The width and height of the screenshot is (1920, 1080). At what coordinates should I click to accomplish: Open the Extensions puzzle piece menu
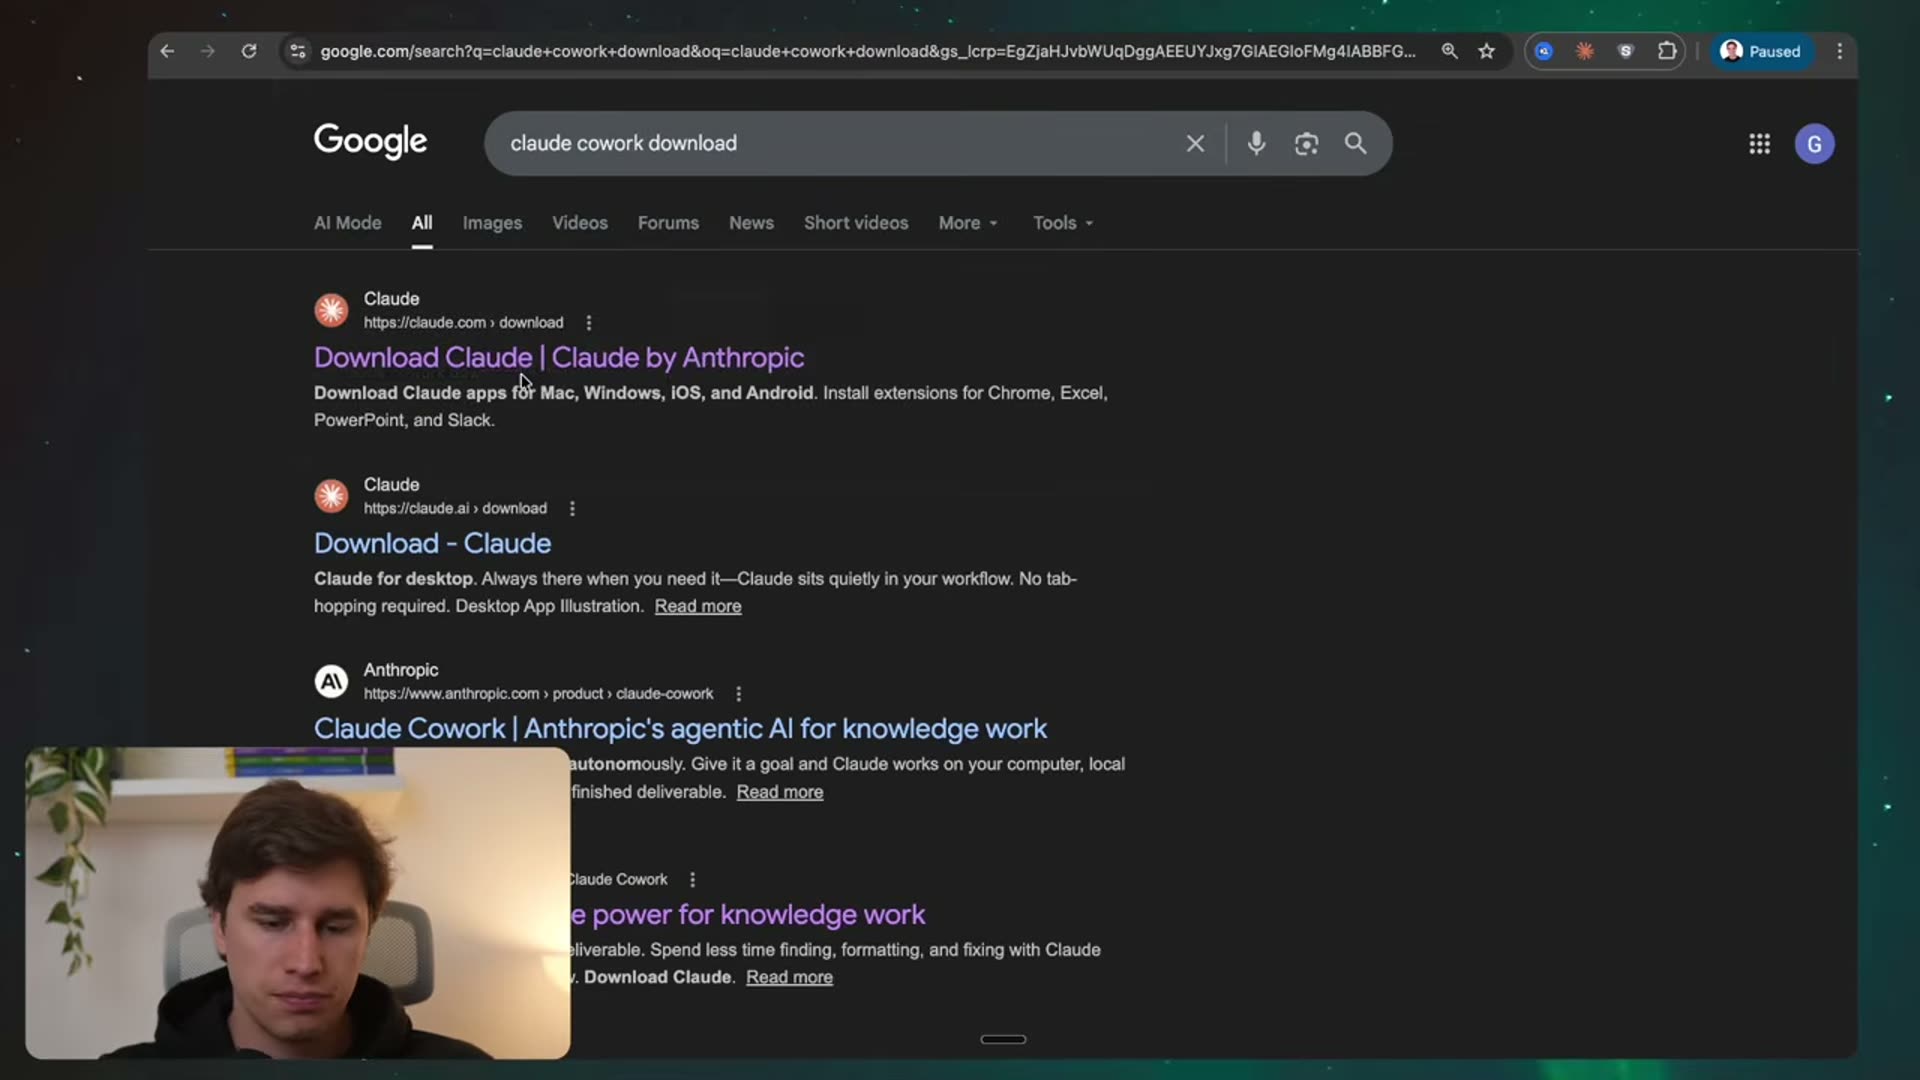[1667, 51]
